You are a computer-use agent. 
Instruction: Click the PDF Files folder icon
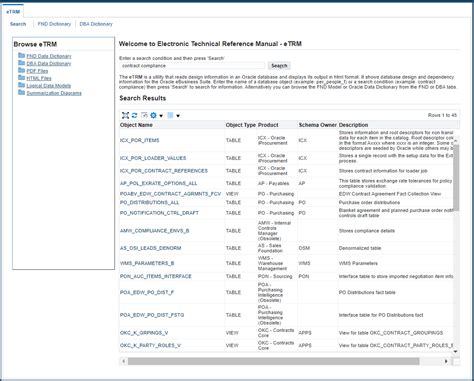pyautogui.click(x=21, y=70)
